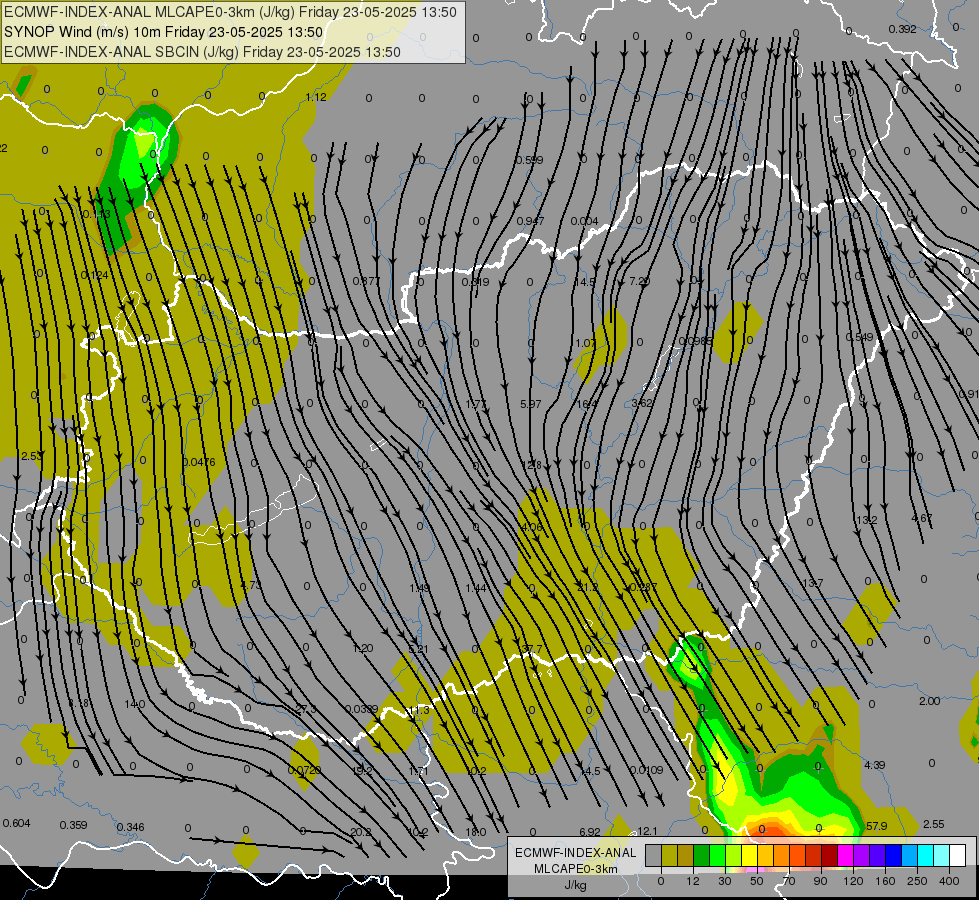The width and height of the screenshot is (979, 900).
Task: Click the map value '2.53'
Action: (x=31, y=457)
